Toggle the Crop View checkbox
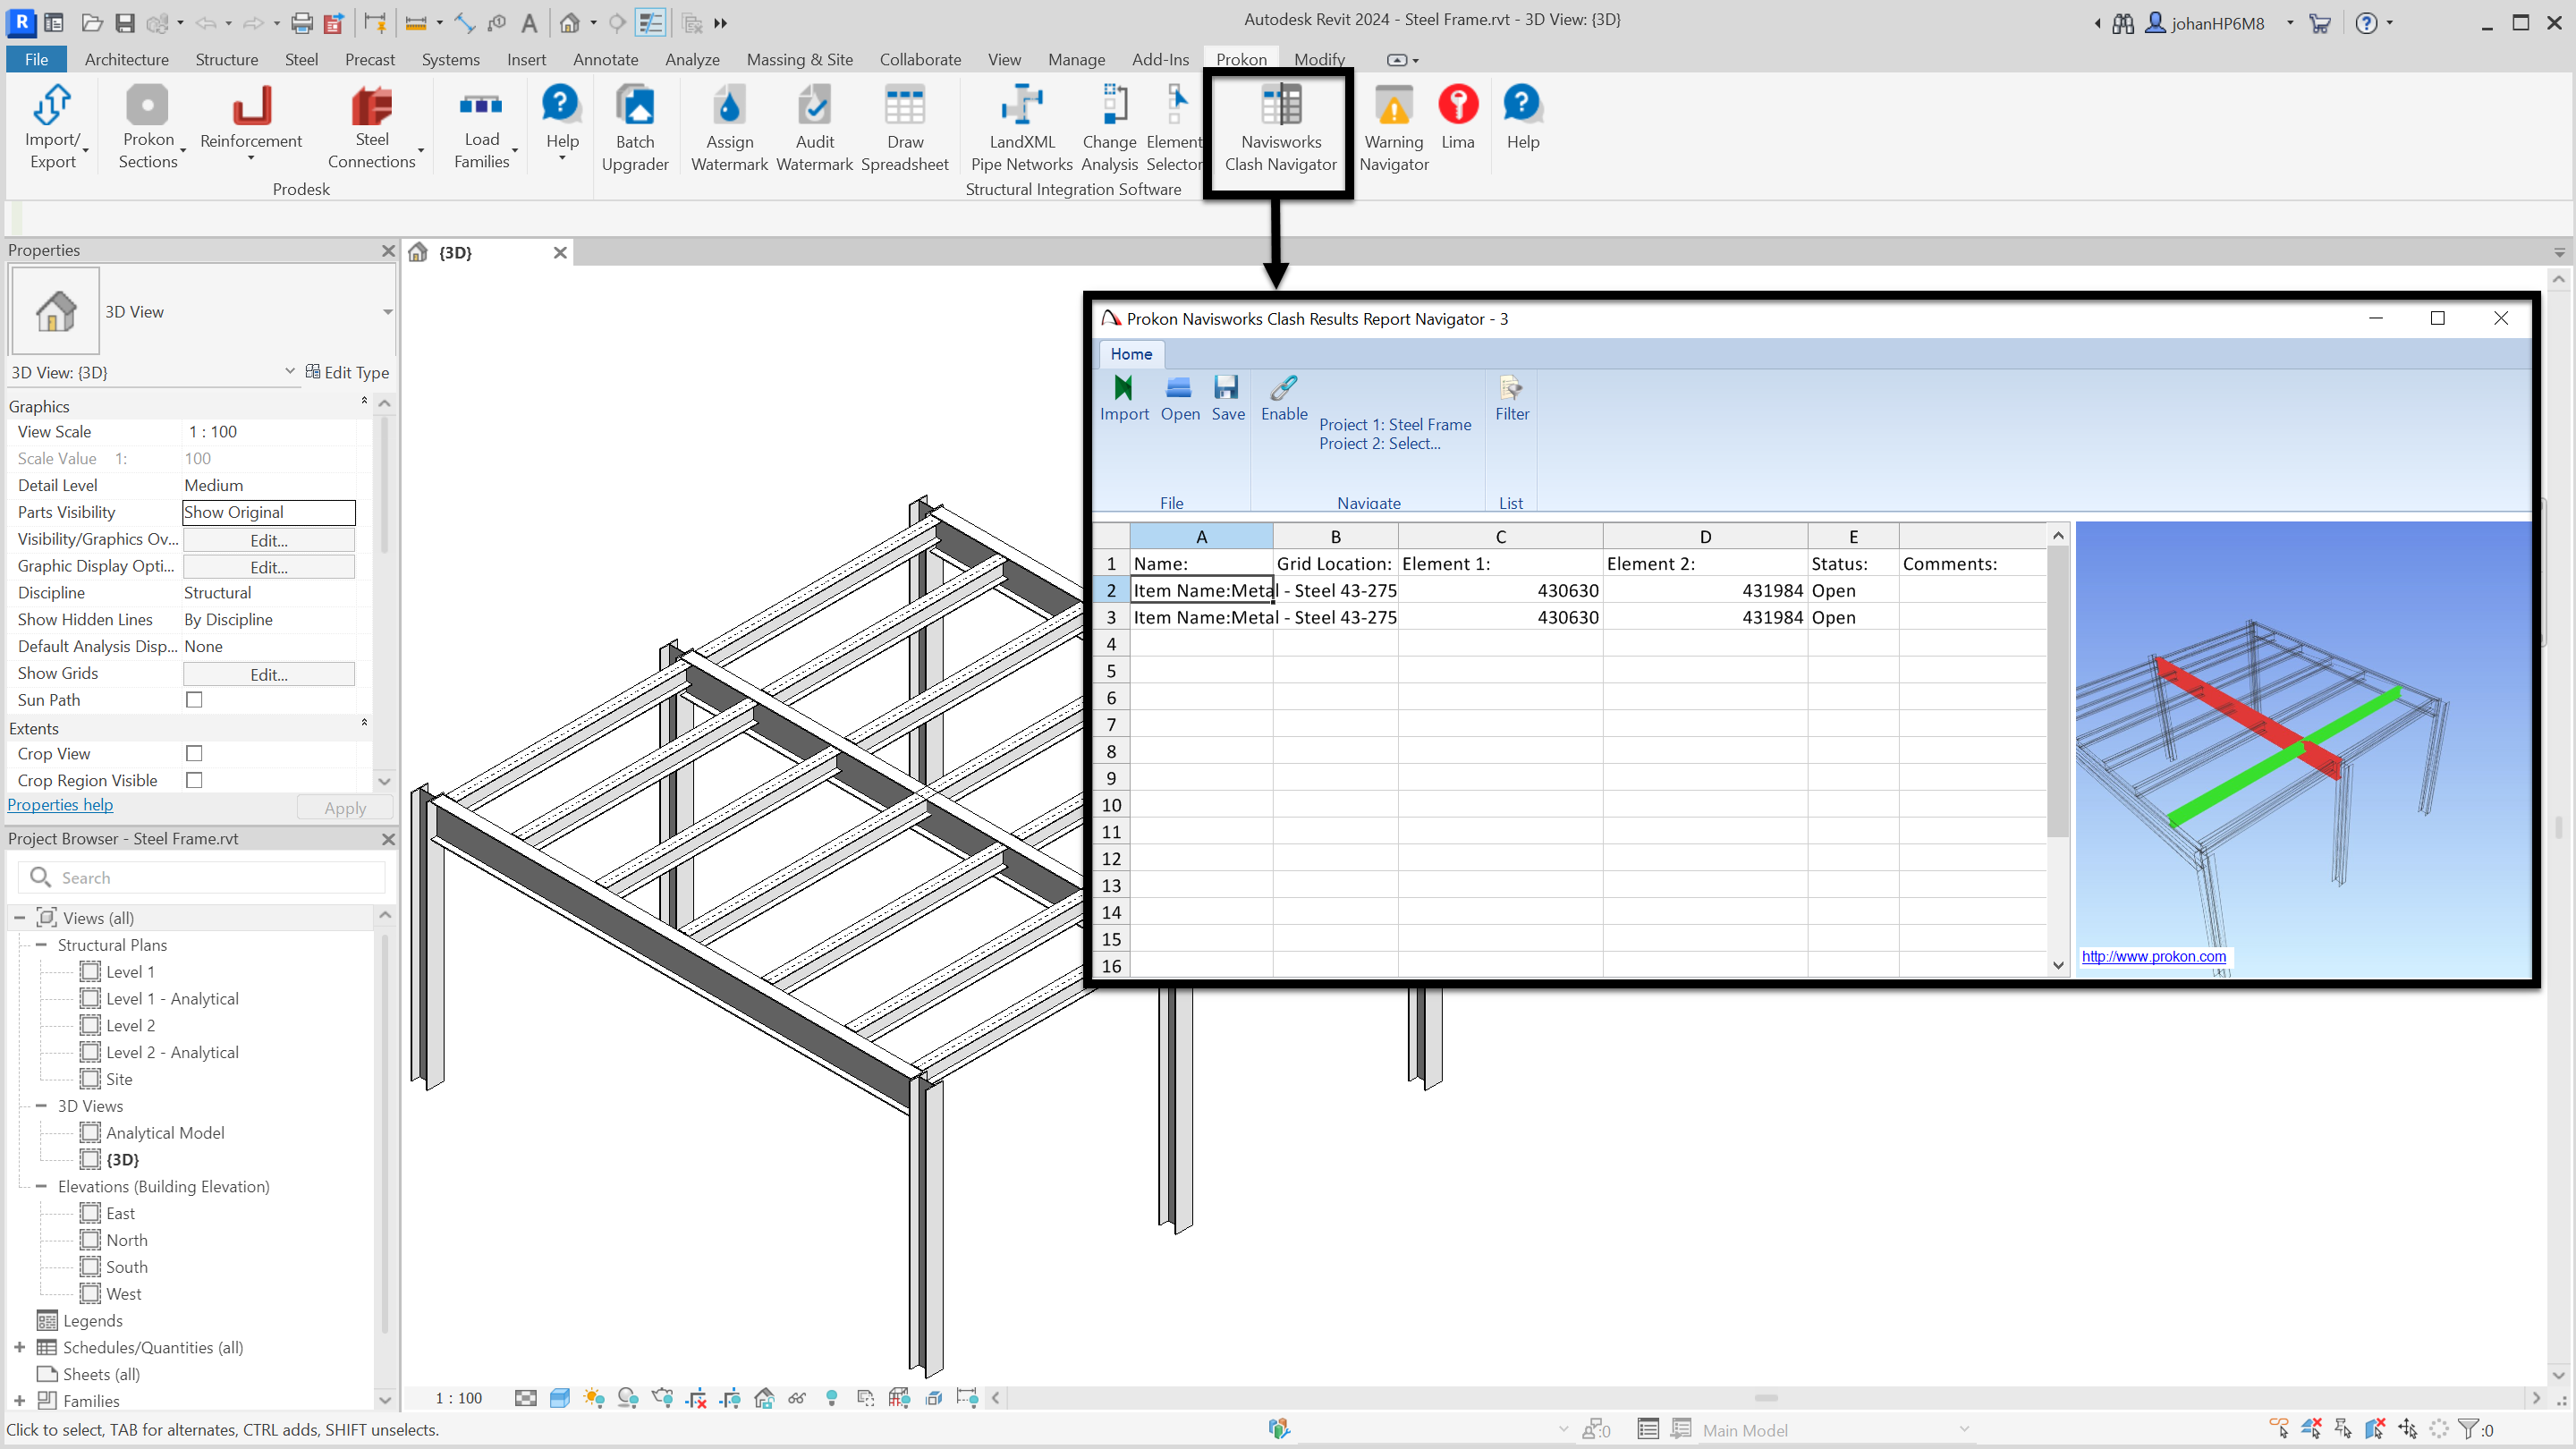 (194, 753)
